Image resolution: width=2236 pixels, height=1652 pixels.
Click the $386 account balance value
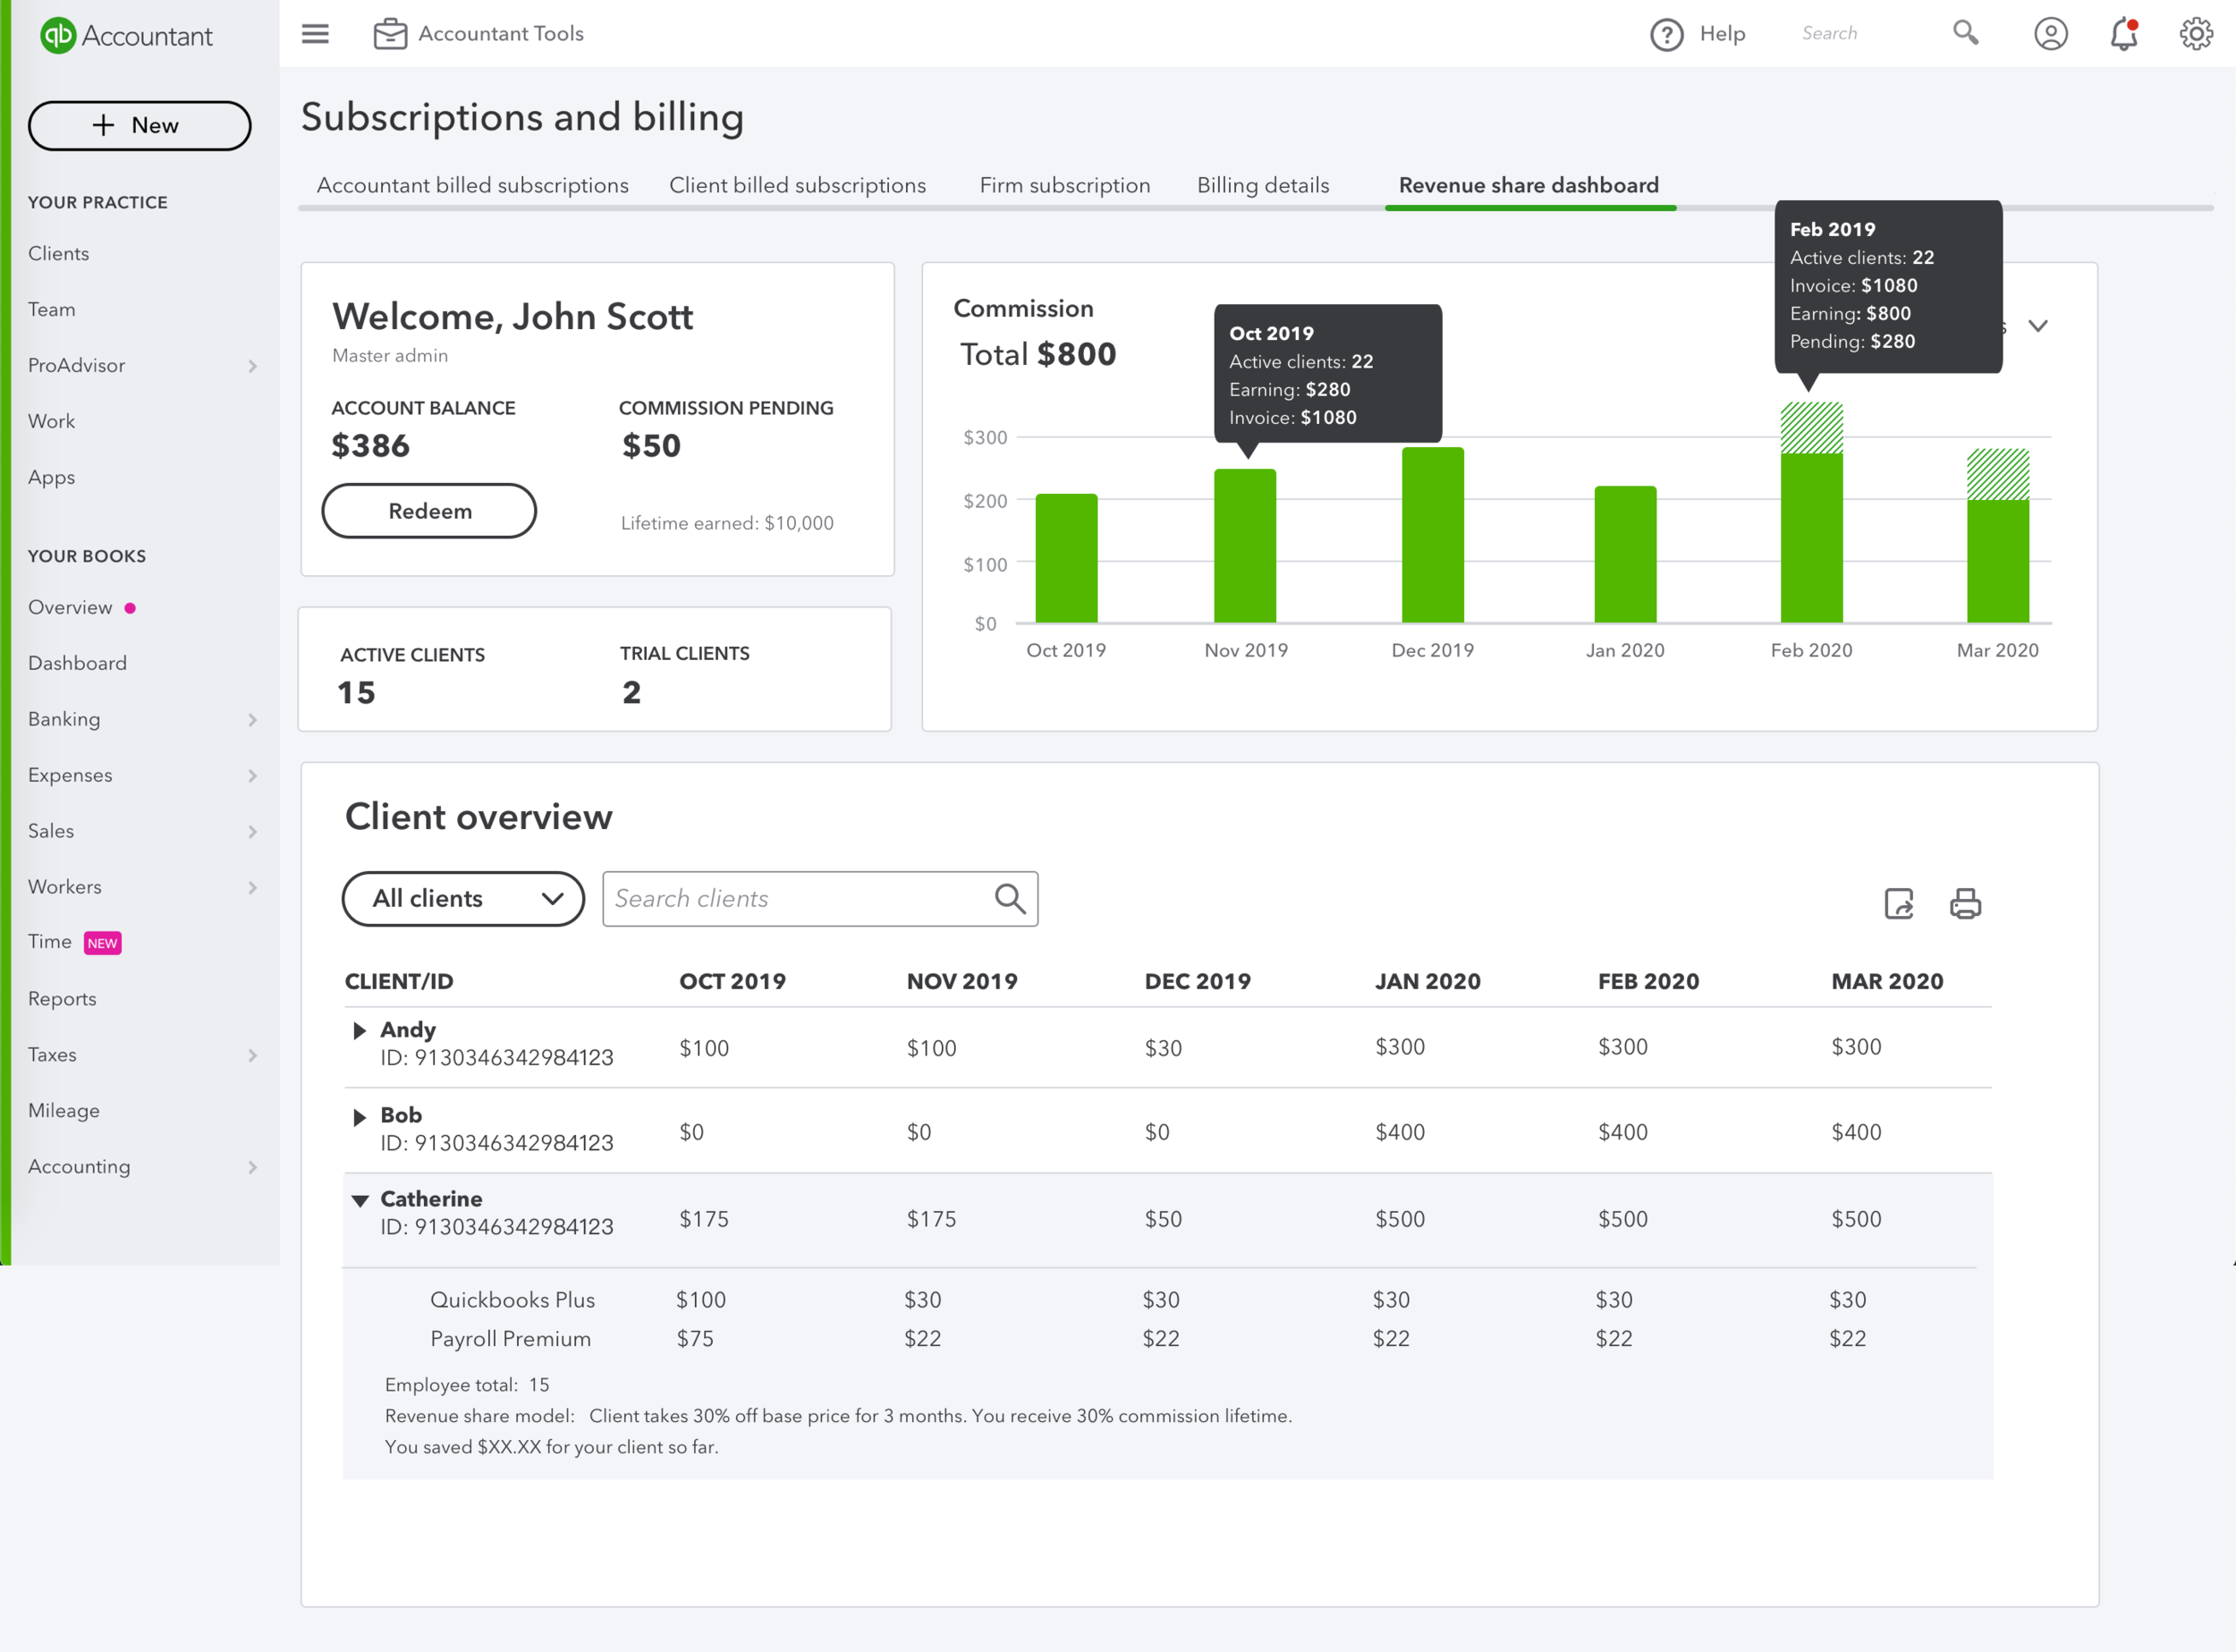tap(370, 446)
